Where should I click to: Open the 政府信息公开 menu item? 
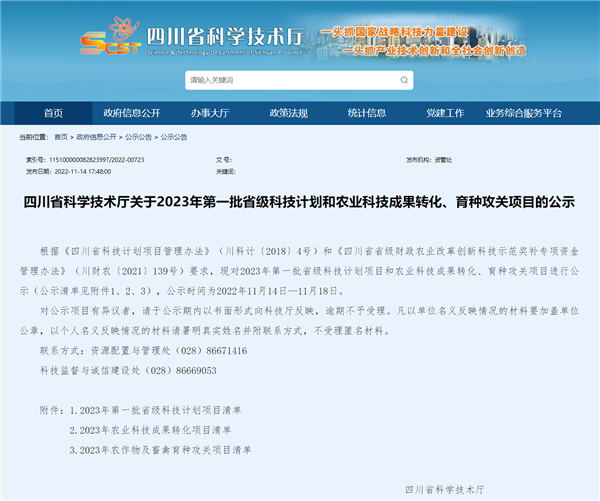(x=132, y=113)
